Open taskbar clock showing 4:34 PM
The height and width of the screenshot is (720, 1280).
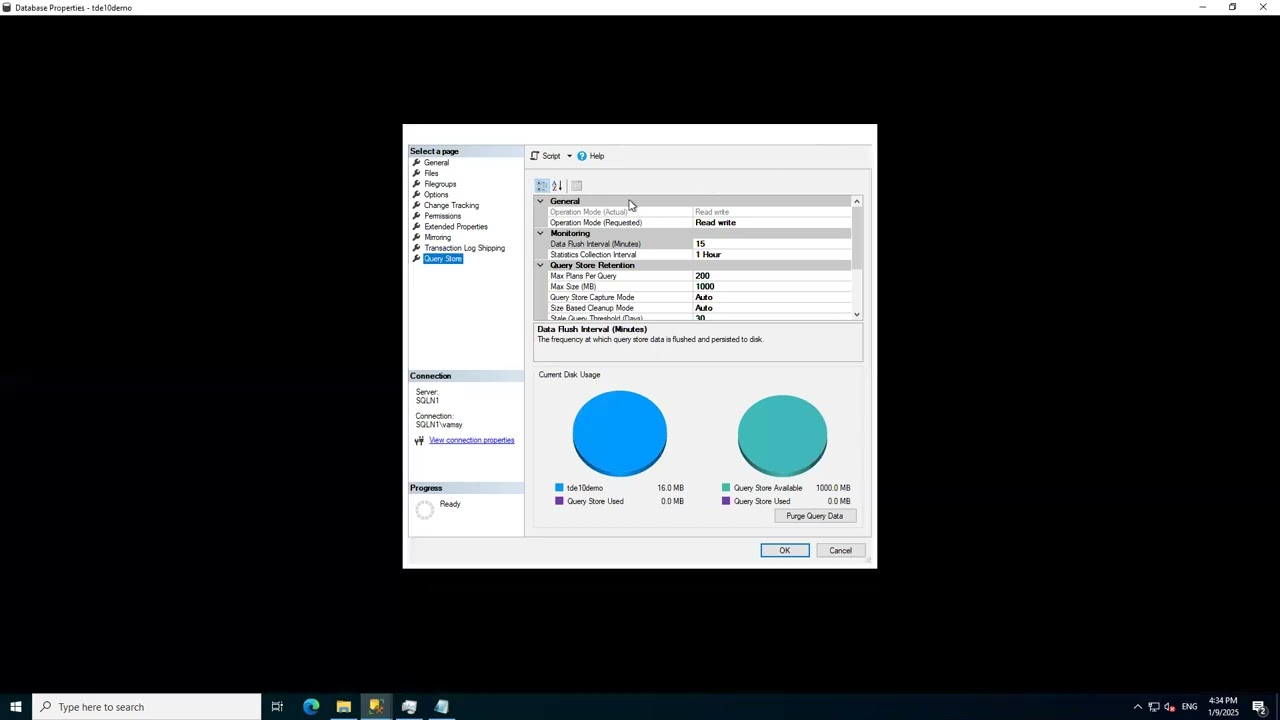pyautogui.click(x=1223, y=707)
